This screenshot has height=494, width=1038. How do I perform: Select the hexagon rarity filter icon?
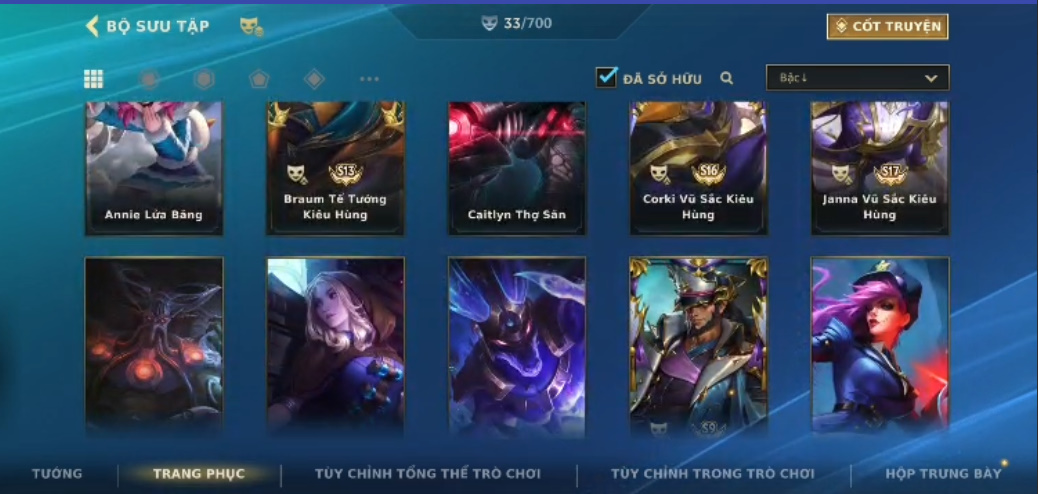pyautogui.click(x=204, y=79)
